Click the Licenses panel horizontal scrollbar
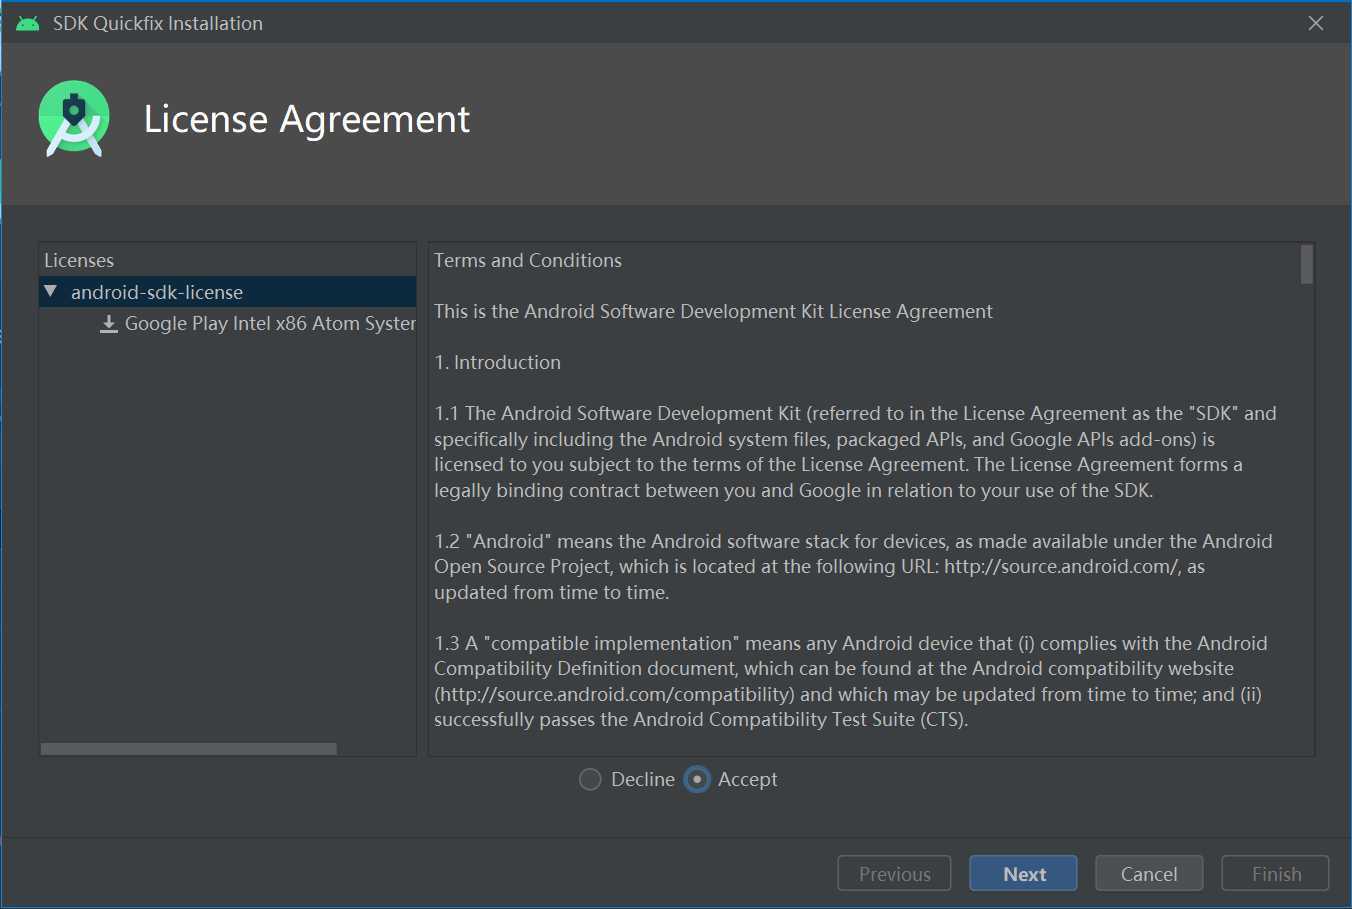Image resolution: width=1352 pixels, height=909 pixels. pos(189,749)
